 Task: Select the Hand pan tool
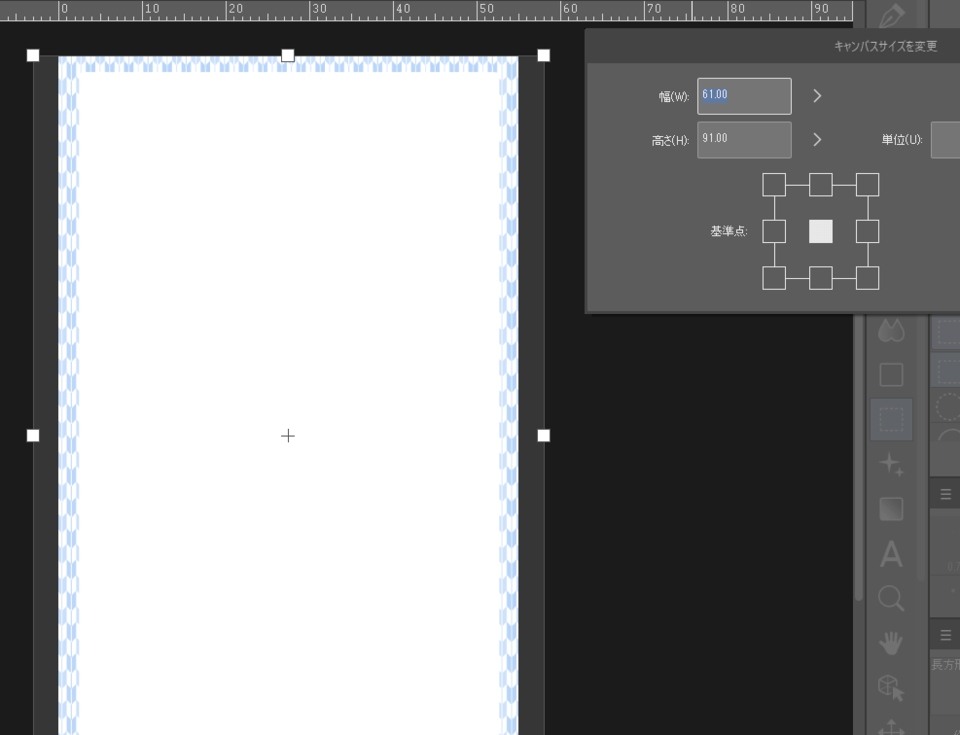pos(891,643)
